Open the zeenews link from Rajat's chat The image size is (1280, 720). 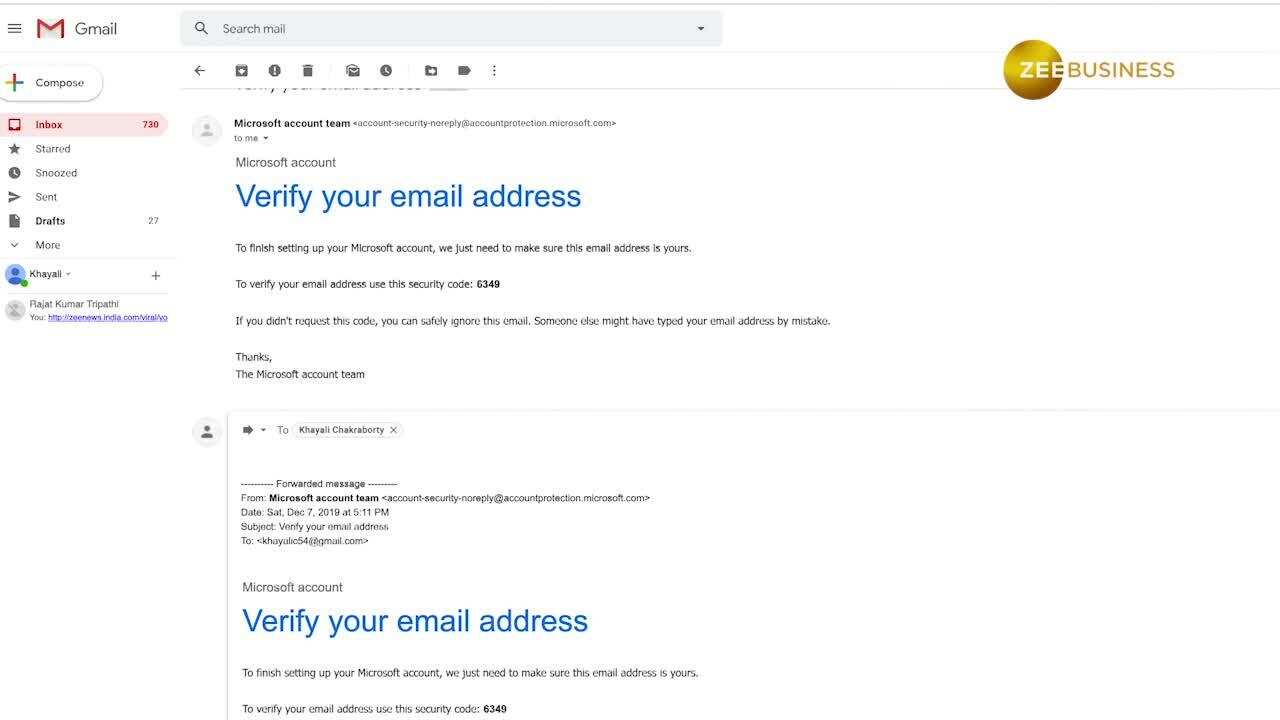(x=108, y=317)
